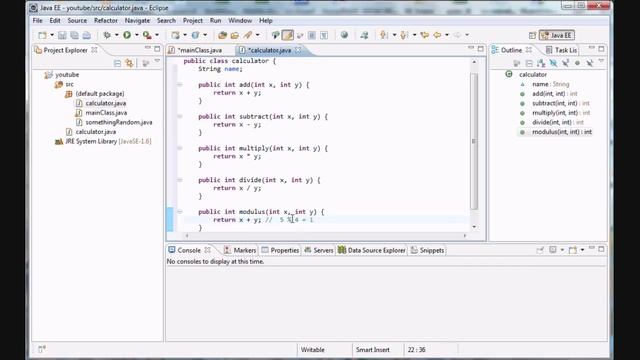Close the calculator.java editor tab

click(x=298, y=50)
